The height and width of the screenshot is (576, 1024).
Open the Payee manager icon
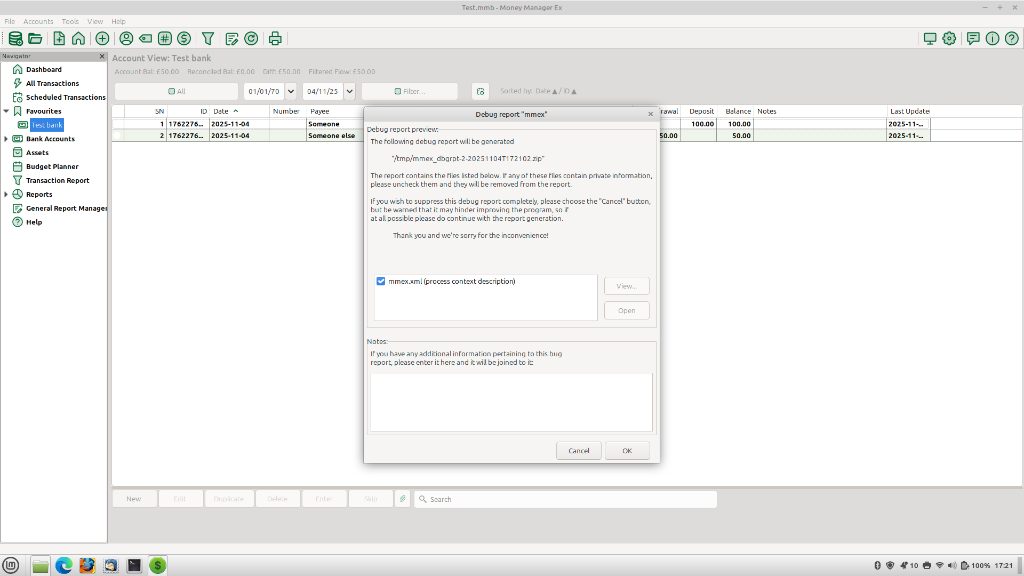pyautogui.click(x=126, y=39)
